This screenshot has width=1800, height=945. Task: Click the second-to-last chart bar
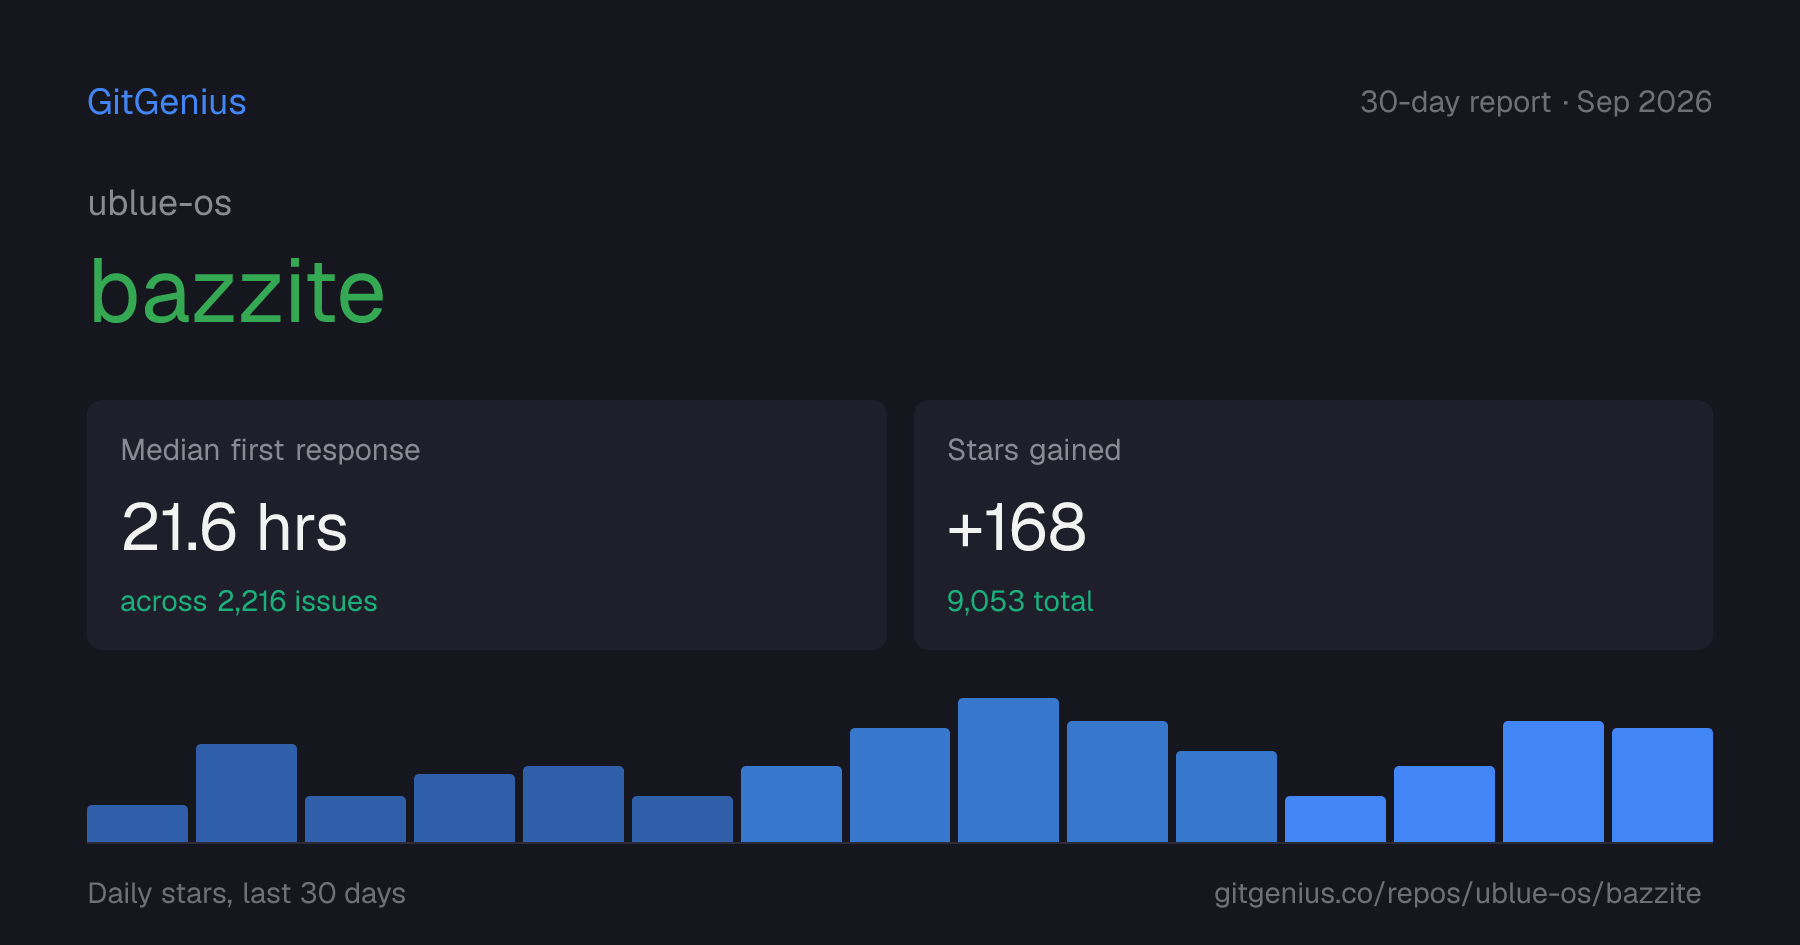point(1553,781)
